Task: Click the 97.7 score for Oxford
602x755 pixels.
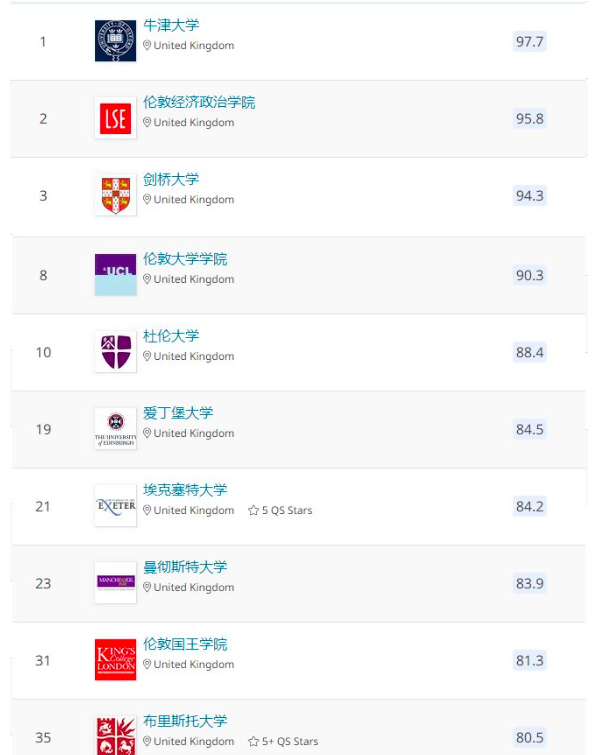Action: [x=529, y=42]
